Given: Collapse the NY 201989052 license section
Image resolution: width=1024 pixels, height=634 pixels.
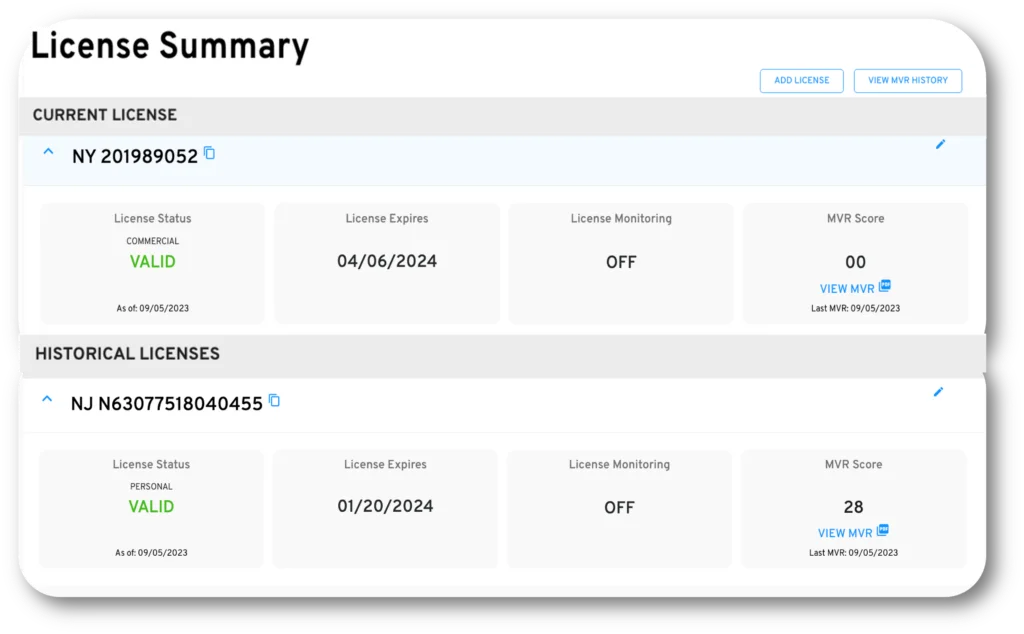Looking at the screenshot, I should tap(48, 151).
